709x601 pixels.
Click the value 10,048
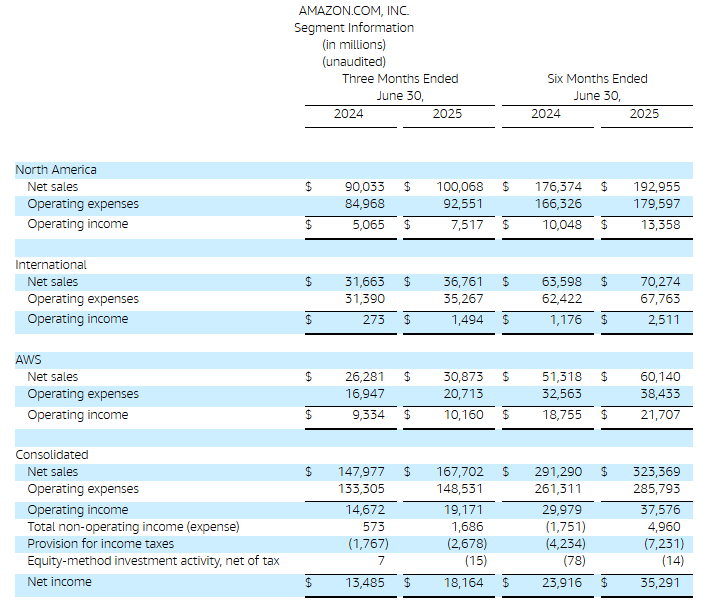(x=562, y=225)
